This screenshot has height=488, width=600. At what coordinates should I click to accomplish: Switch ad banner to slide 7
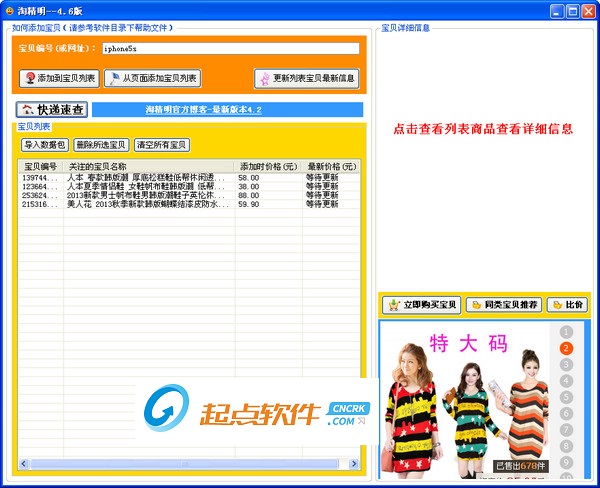pyautogui.click(x=566, y=430)
